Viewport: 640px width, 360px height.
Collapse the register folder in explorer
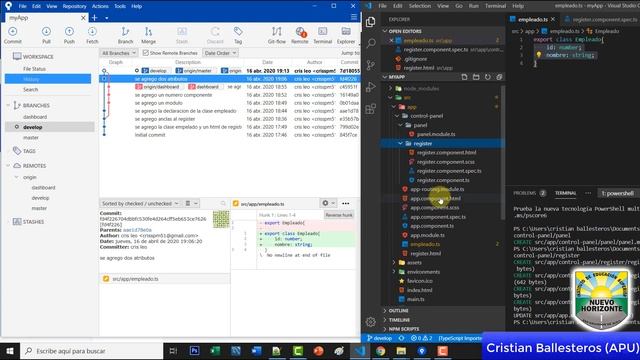pos(400,143)
